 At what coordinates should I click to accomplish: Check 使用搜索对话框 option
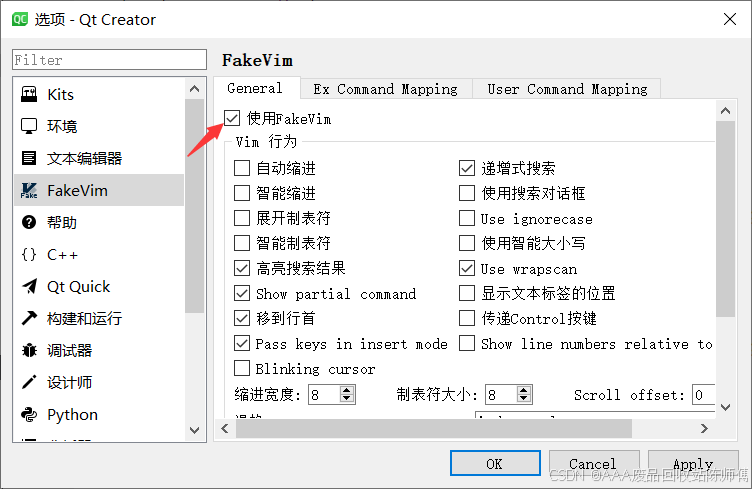point(467,193)
